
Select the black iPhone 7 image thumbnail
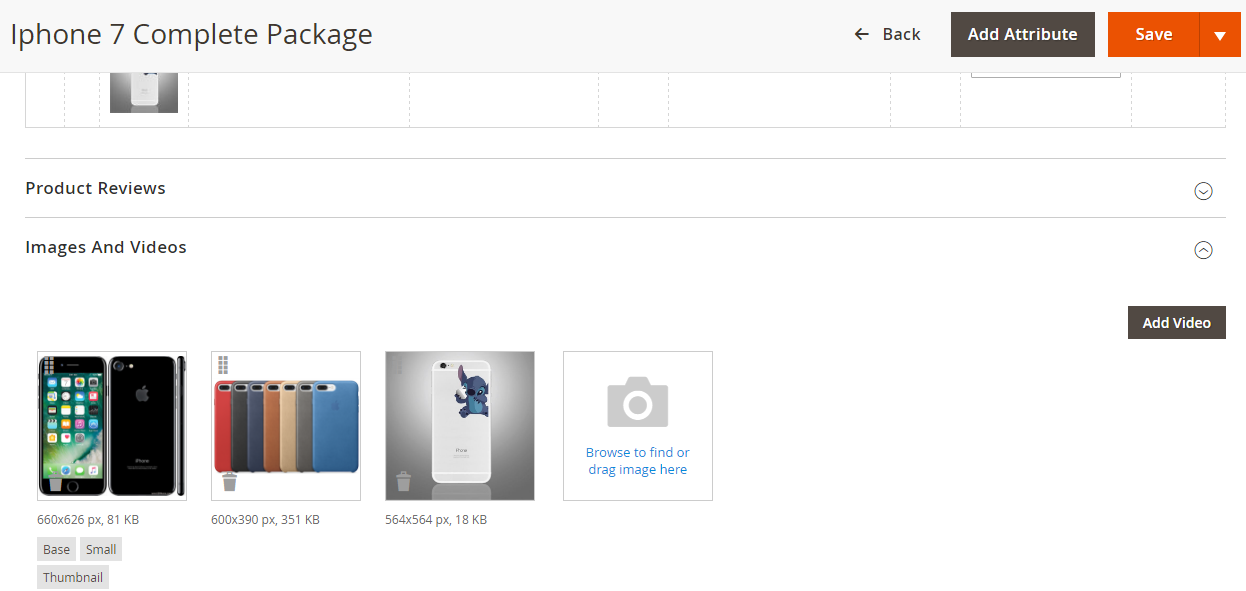pyautogui.click(x=112, y=426)
